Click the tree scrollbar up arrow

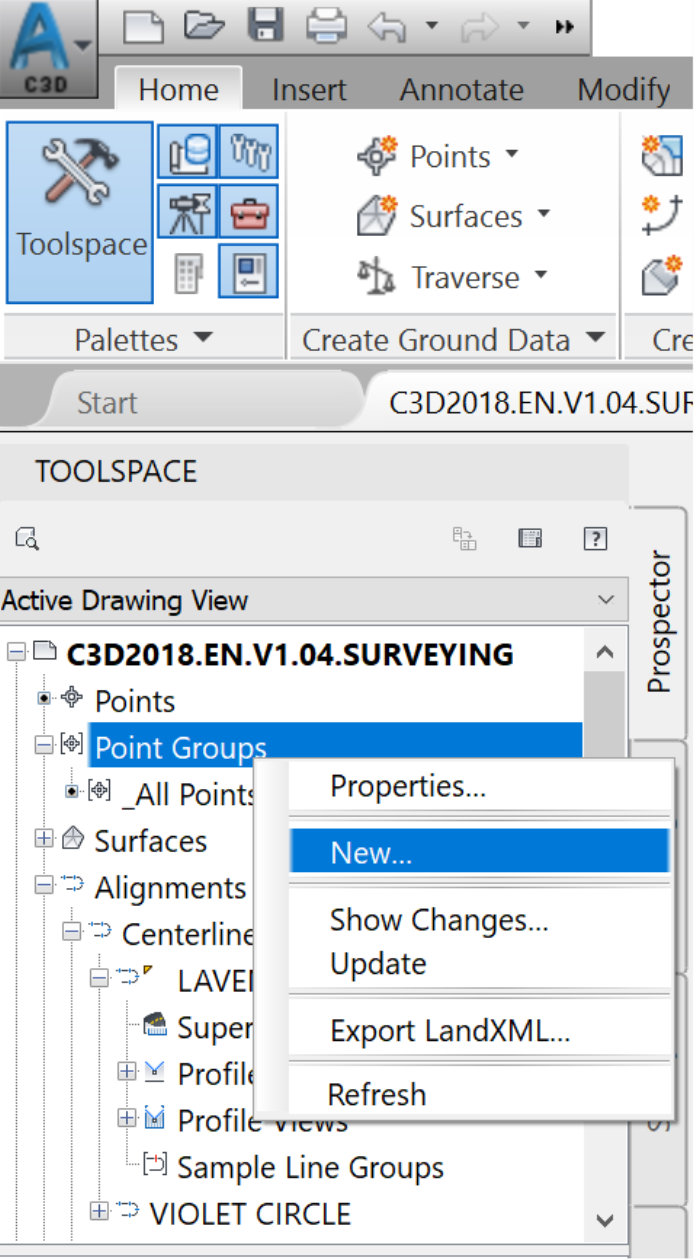click(603, 653)
